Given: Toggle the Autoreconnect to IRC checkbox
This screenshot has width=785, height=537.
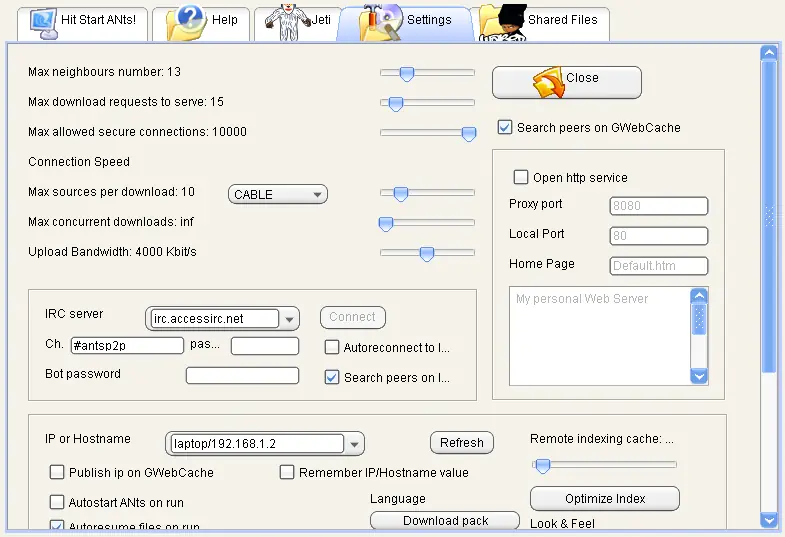Looking at the screenshot, I should pyautogui.click(x=331, y=347).
